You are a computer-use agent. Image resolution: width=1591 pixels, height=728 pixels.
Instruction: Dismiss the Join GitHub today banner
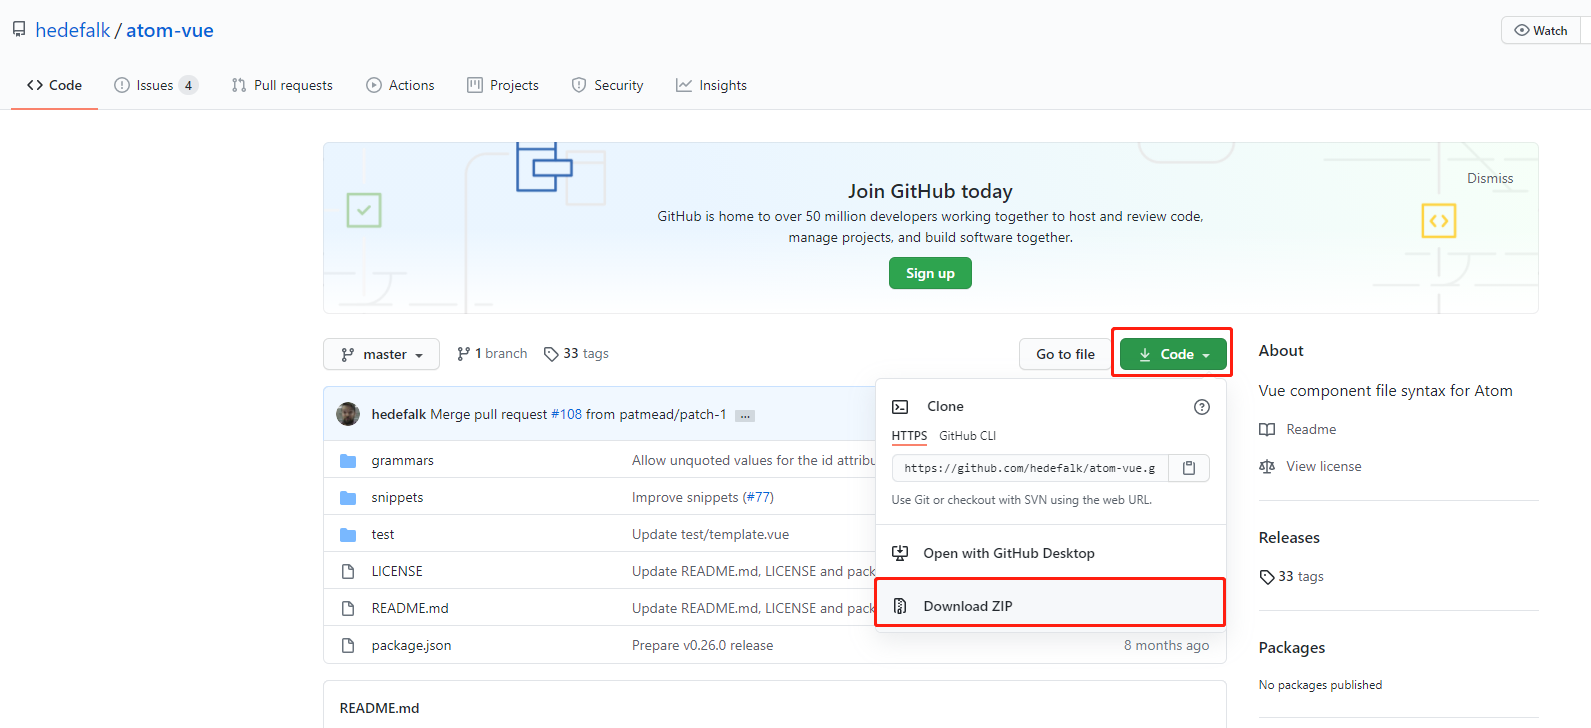click(1490, 178)
